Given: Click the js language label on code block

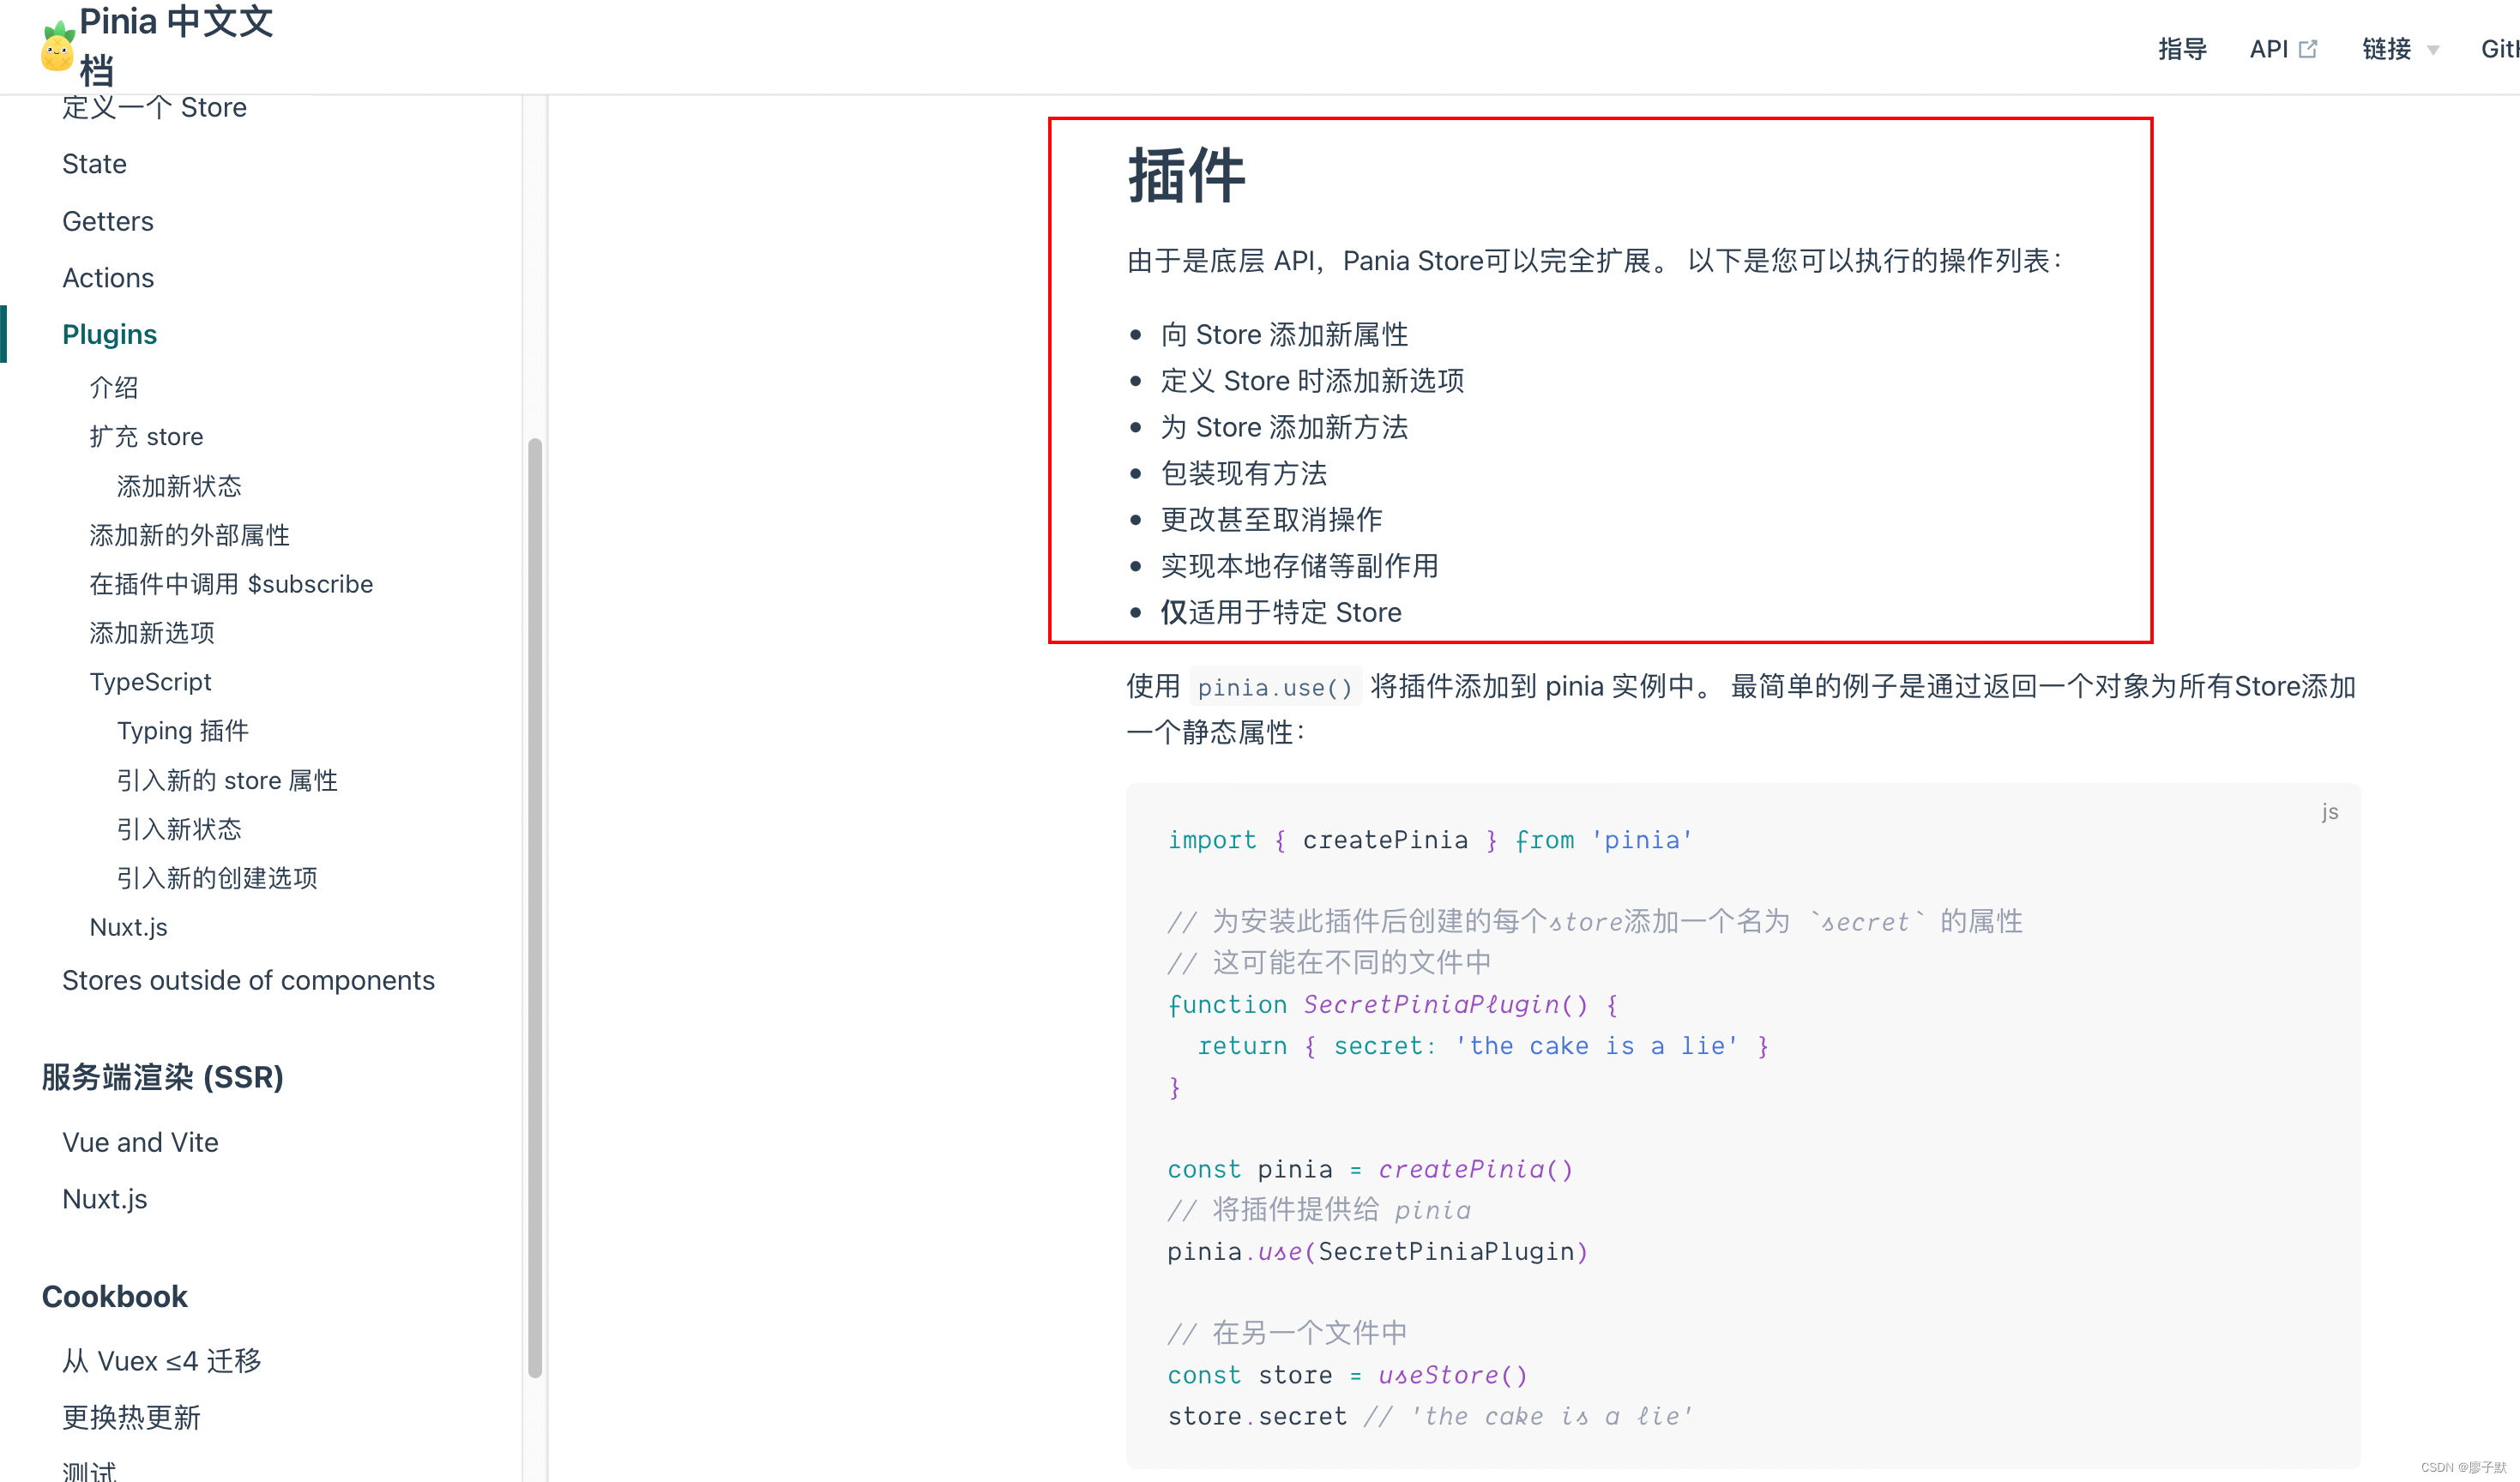Looking at the screenshot, I should point(2330,811).
